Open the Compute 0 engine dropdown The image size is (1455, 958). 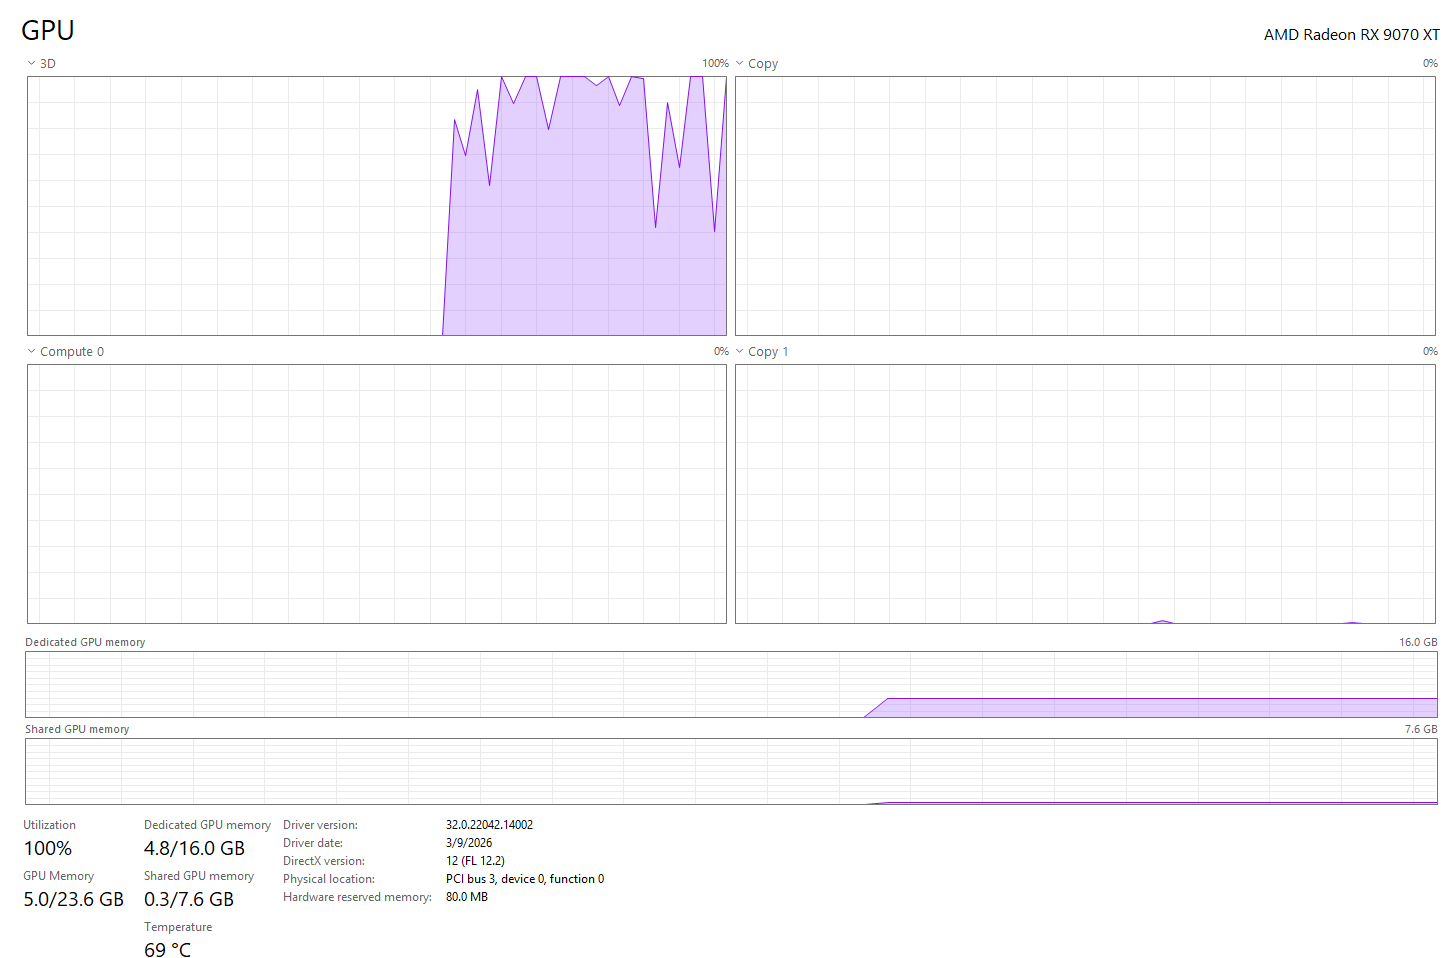point(65,351)
